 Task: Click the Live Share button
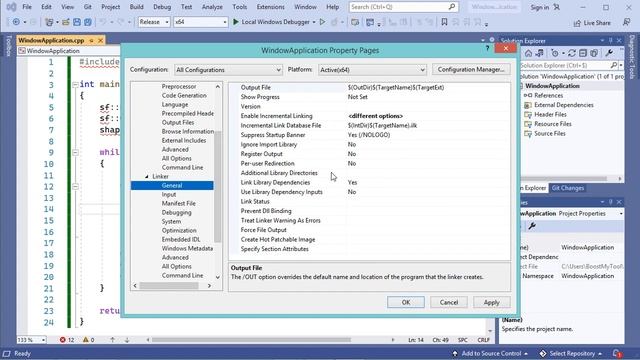[592, 23]
